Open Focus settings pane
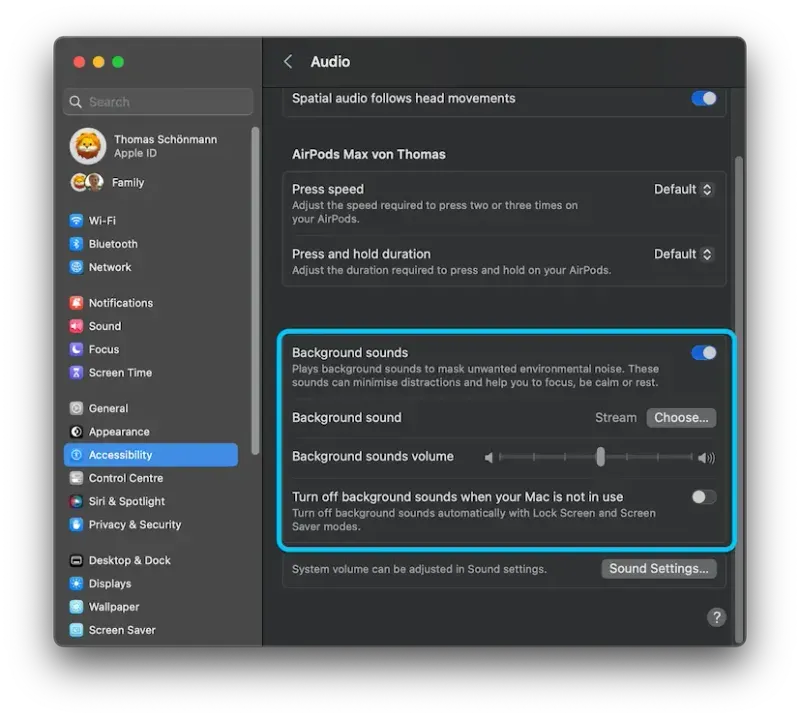This screenshot has height=718, width=800. pos(151,349)
